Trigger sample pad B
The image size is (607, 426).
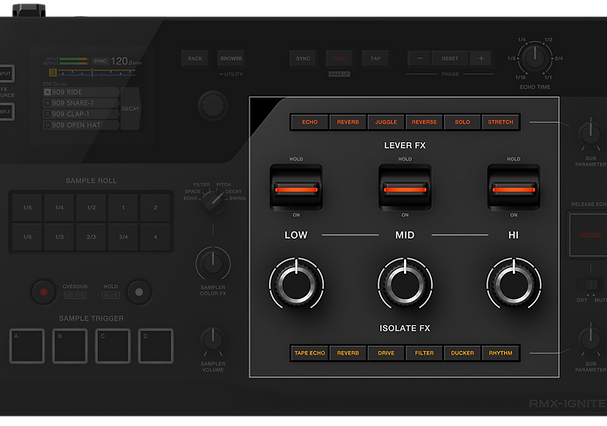70,346
